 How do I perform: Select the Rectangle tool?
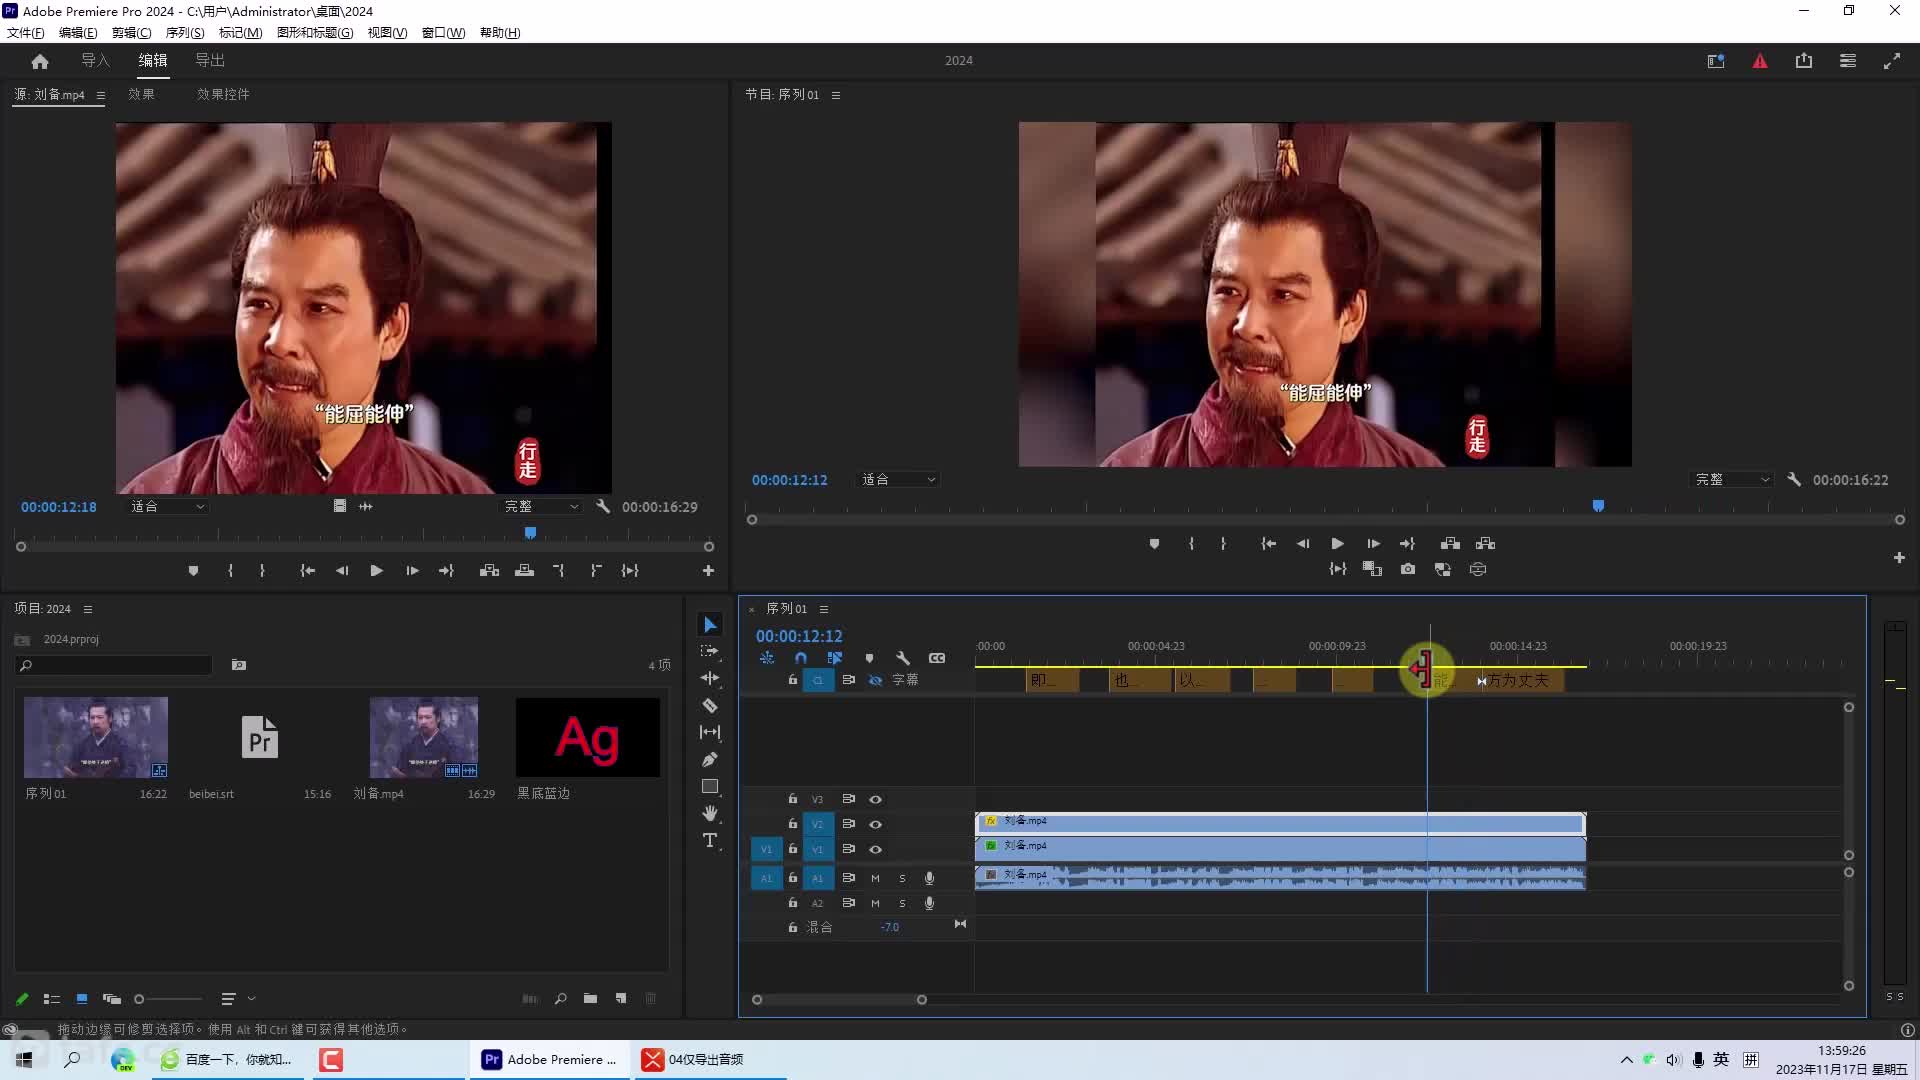(x=710, y=786)
